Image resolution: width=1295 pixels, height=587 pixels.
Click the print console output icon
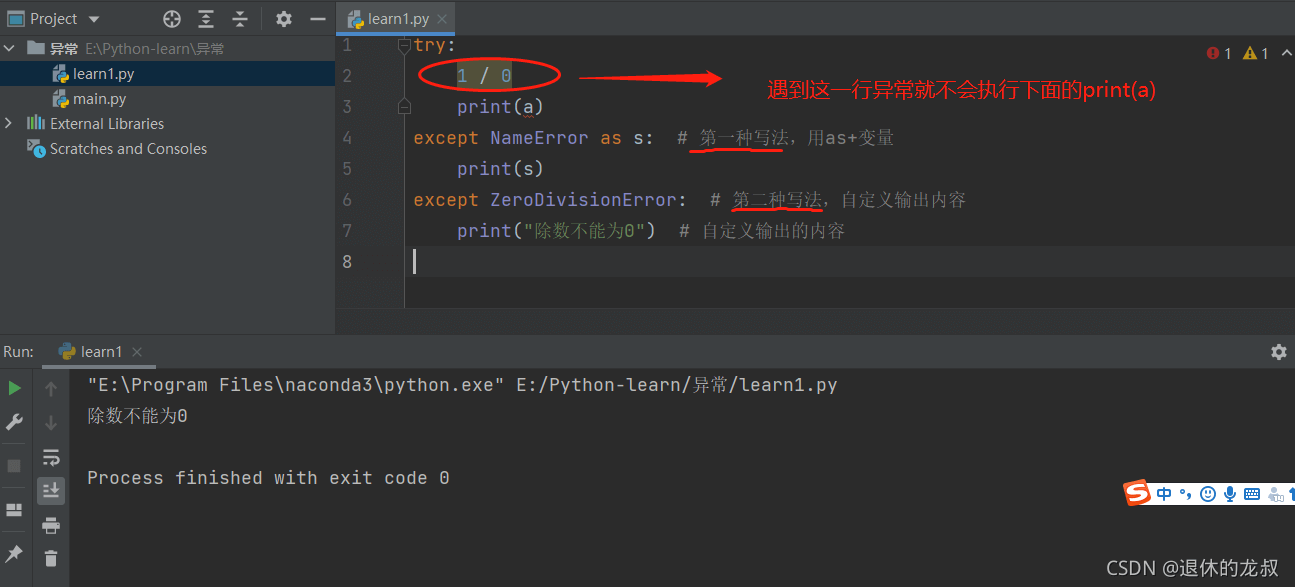[x=51, y=525]
